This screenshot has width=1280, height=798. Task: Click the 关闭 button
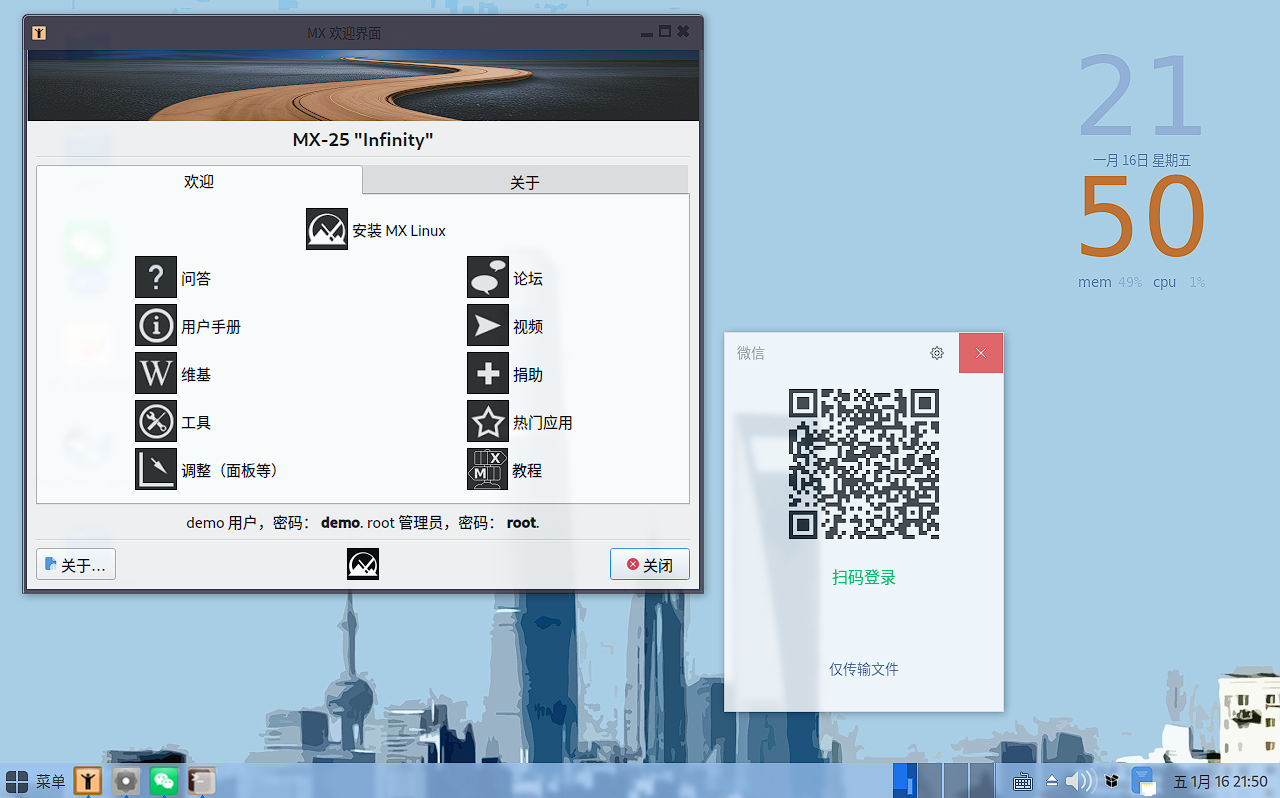coord(650,564)
